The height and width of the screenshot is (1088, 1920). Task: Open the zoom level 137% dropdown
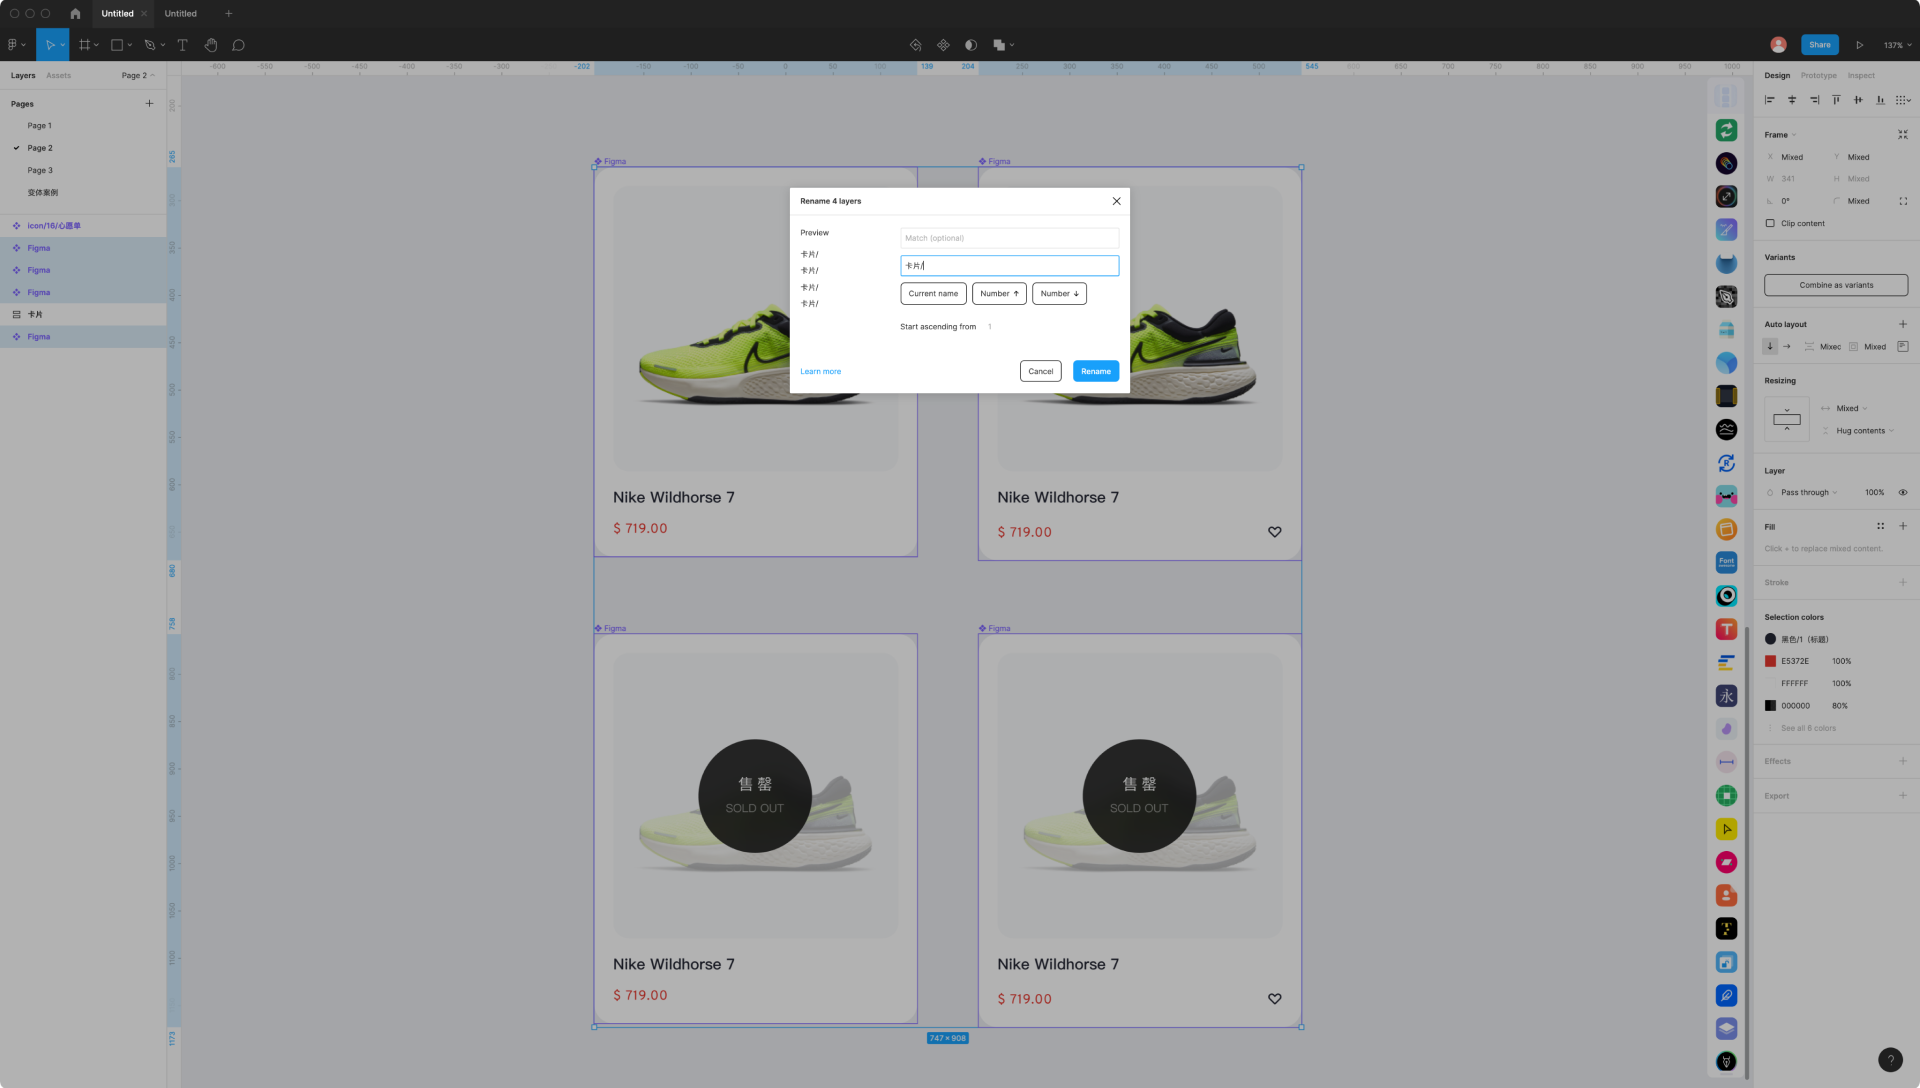coord(1896,45)
